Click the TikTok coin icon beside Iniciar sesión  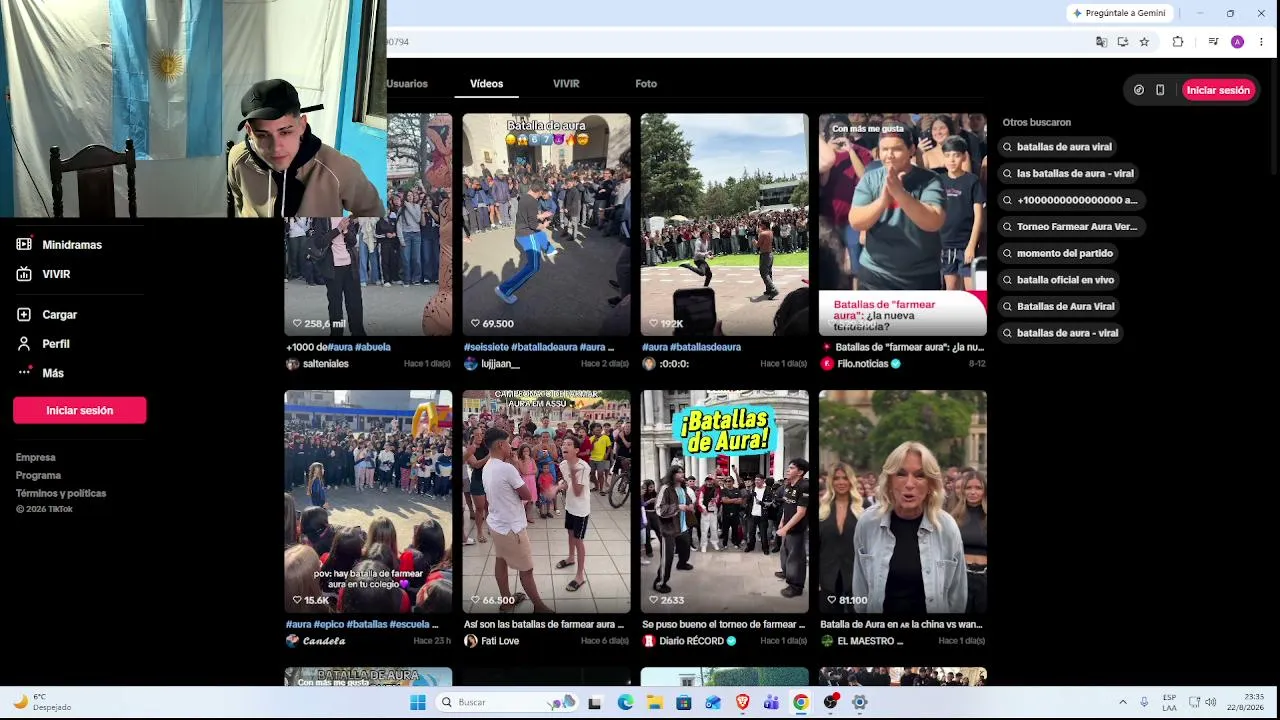coord(1139,90)
